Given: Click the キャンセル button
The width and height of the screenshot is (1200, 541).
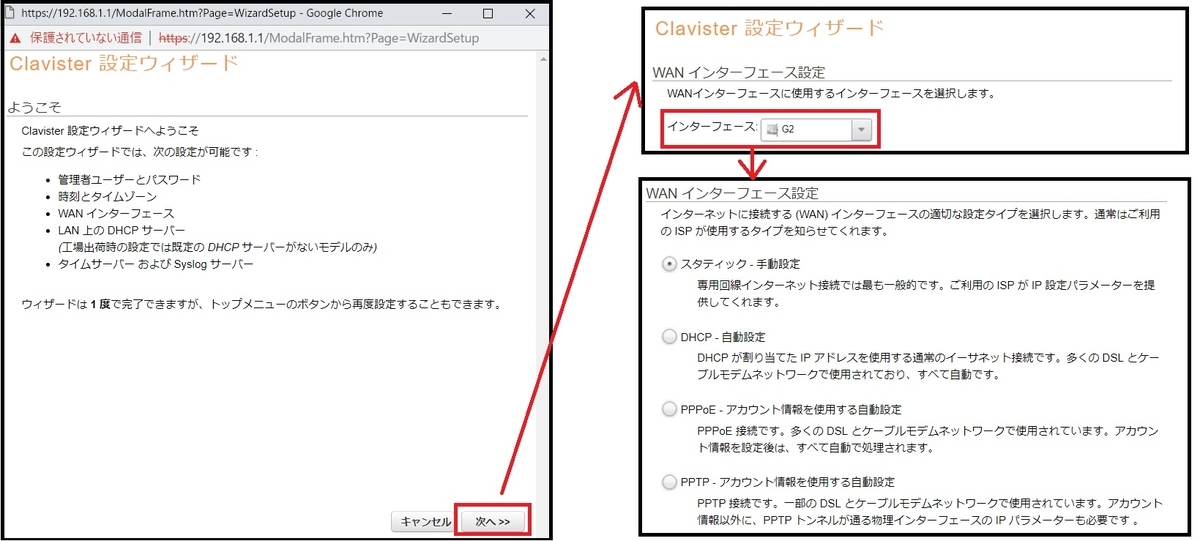Looking at the screenshot, I should (425, 522).
